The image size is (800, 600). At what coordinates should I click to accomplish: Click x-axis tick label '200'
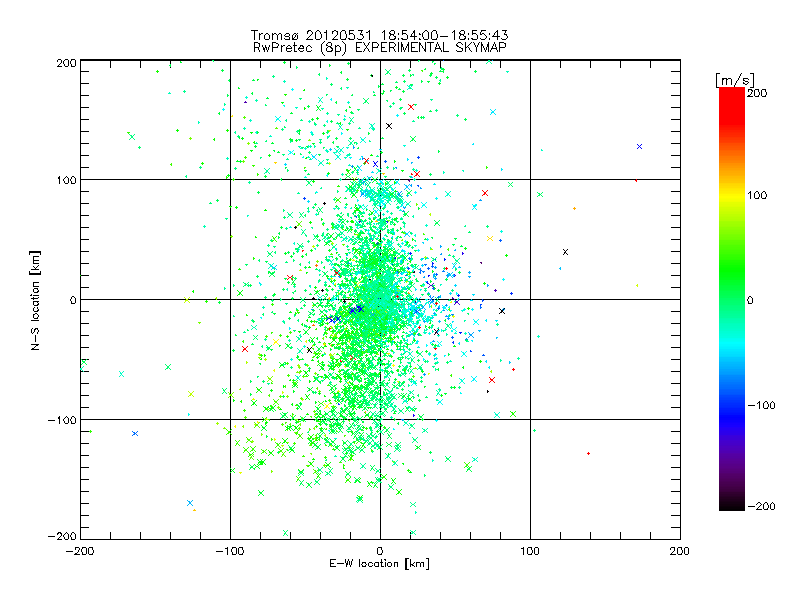680,551
